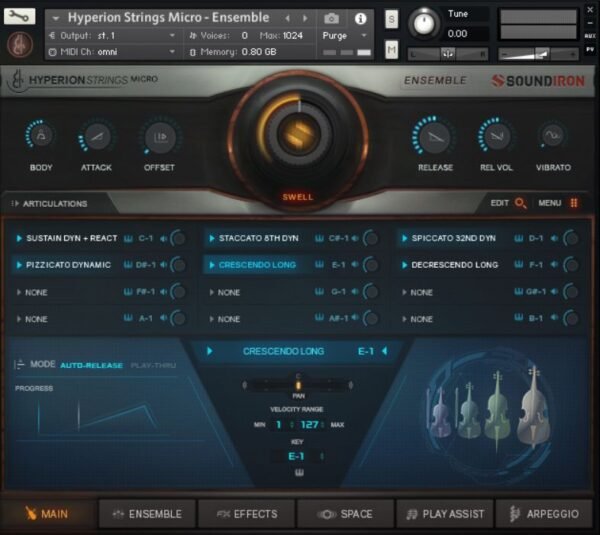
Task: Click the OFFSET knob
Action: (160, 137)
